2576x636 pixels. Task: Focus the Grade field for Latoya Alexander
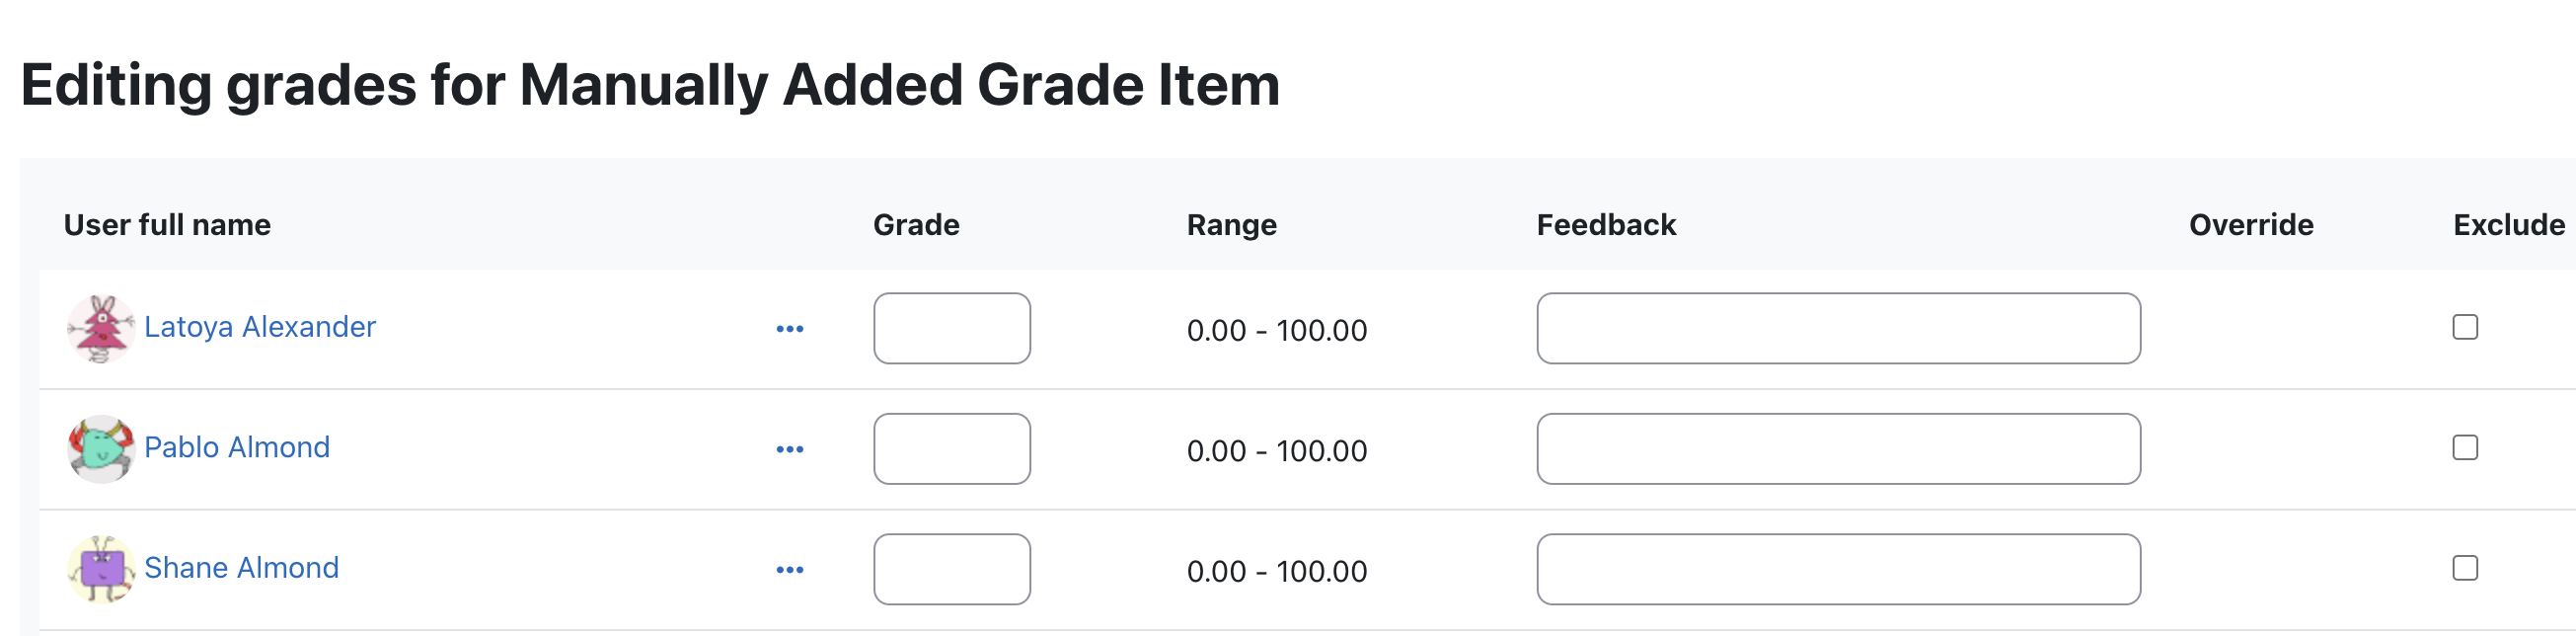(952, 328)
